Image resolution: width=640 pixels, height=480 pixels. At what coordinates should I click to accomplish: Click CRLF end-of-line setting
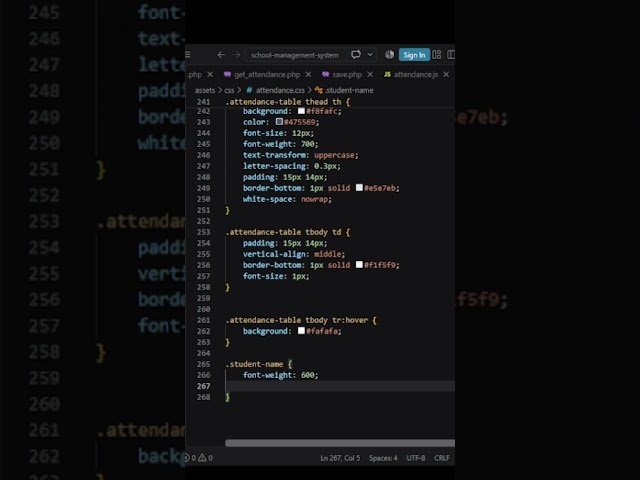442,458
